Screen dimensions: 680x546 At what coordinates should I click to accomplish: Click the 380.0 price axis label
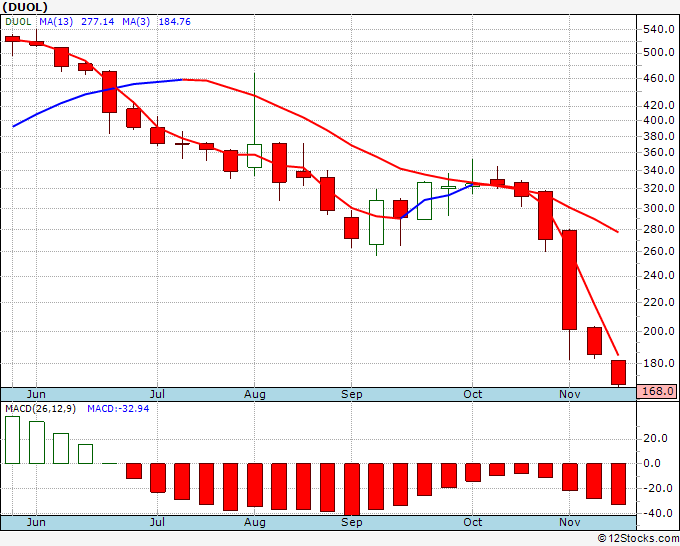pos(659,136)
